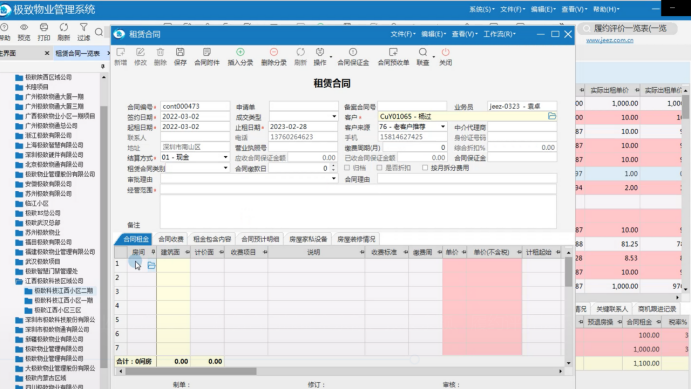Tick the 是否折扣 checkbox
This screenshot has width=691, height=389.
379,168
